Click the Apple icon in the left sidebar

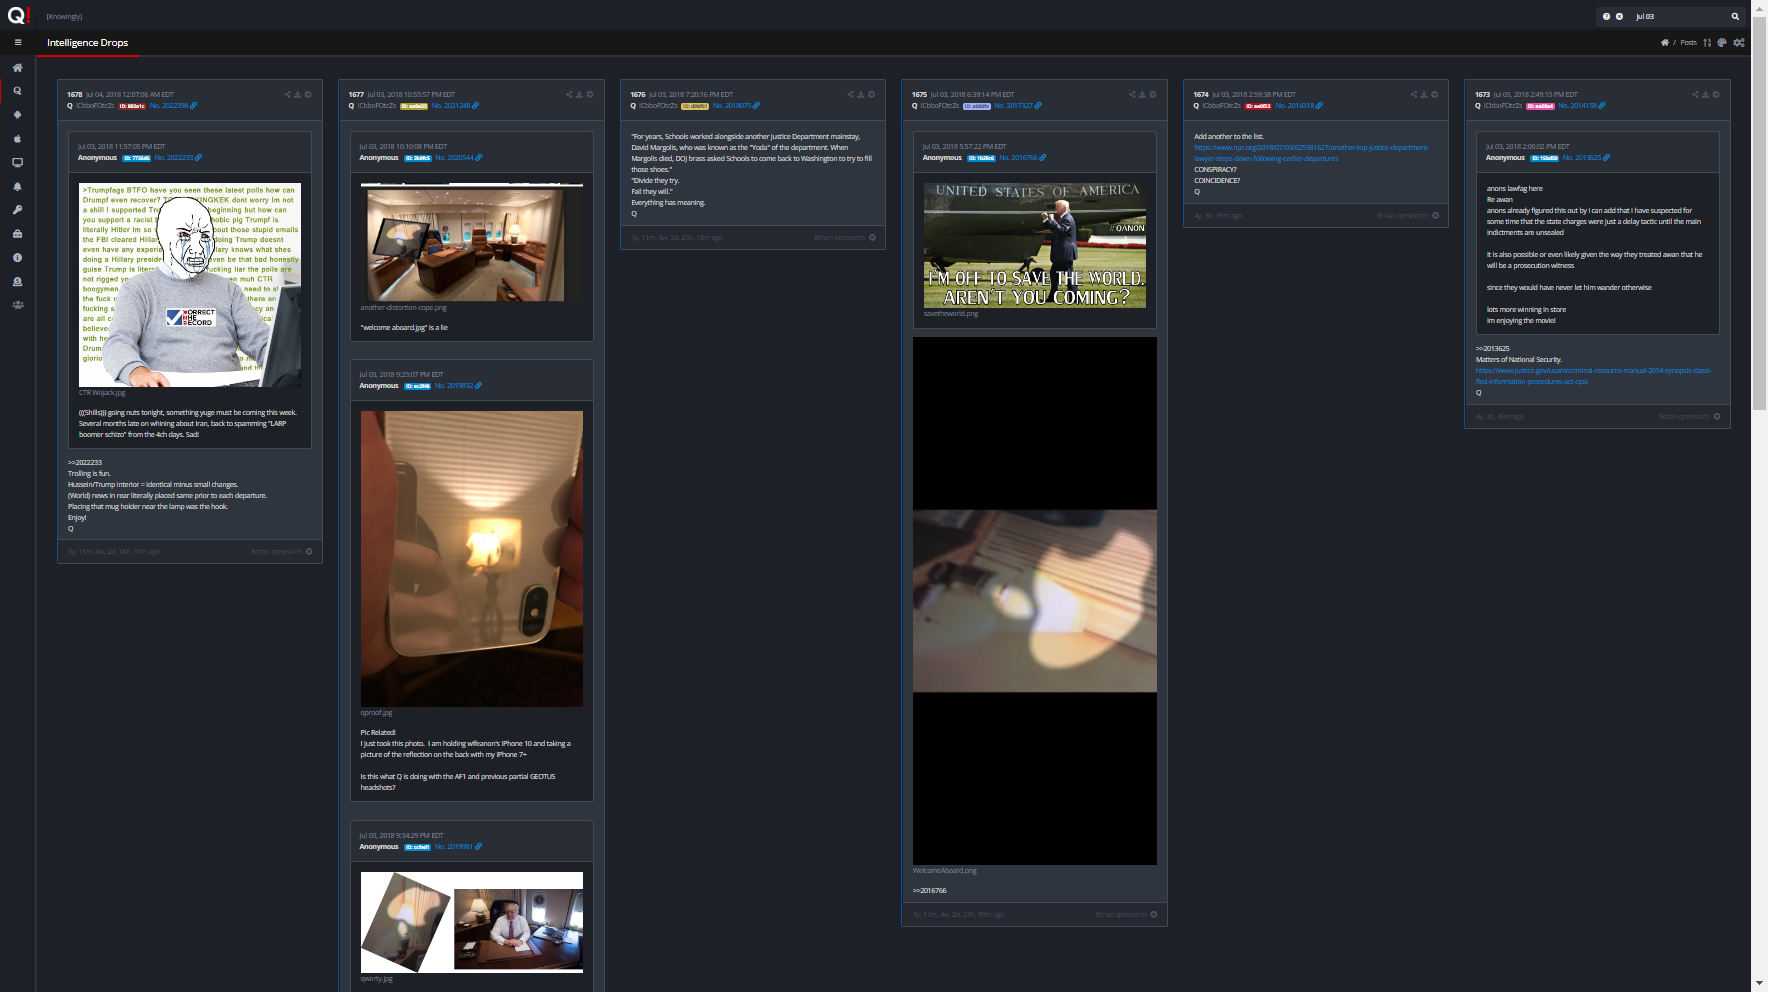pyautogui.click(x=17, y=139)
